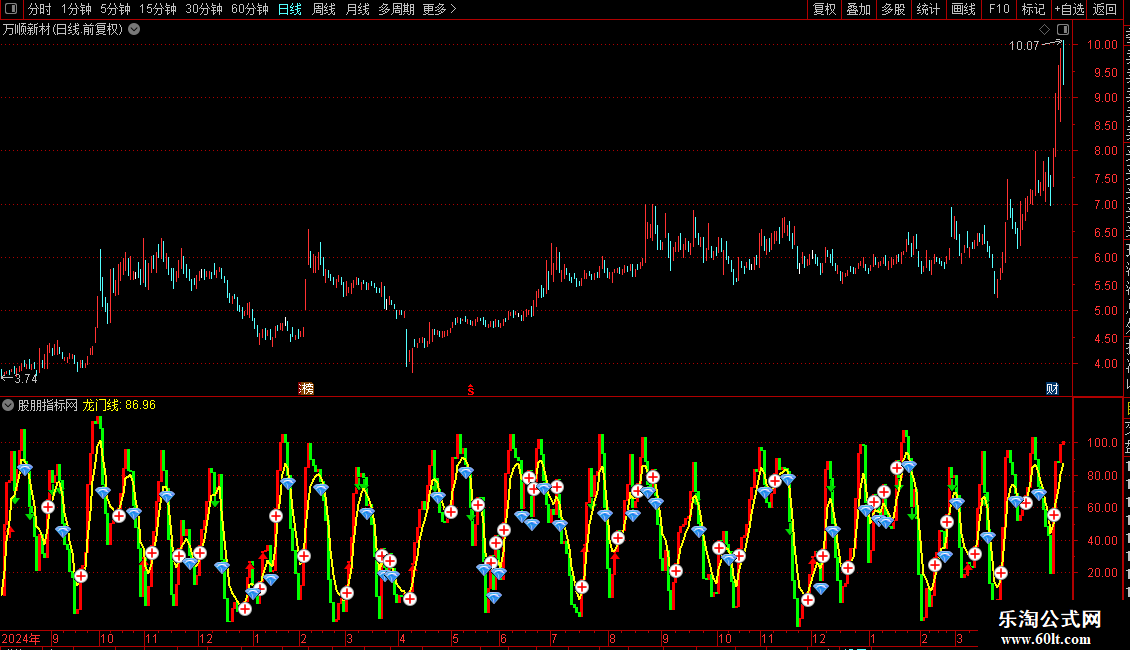Select the 60分钟 period

tap(250, 9)
